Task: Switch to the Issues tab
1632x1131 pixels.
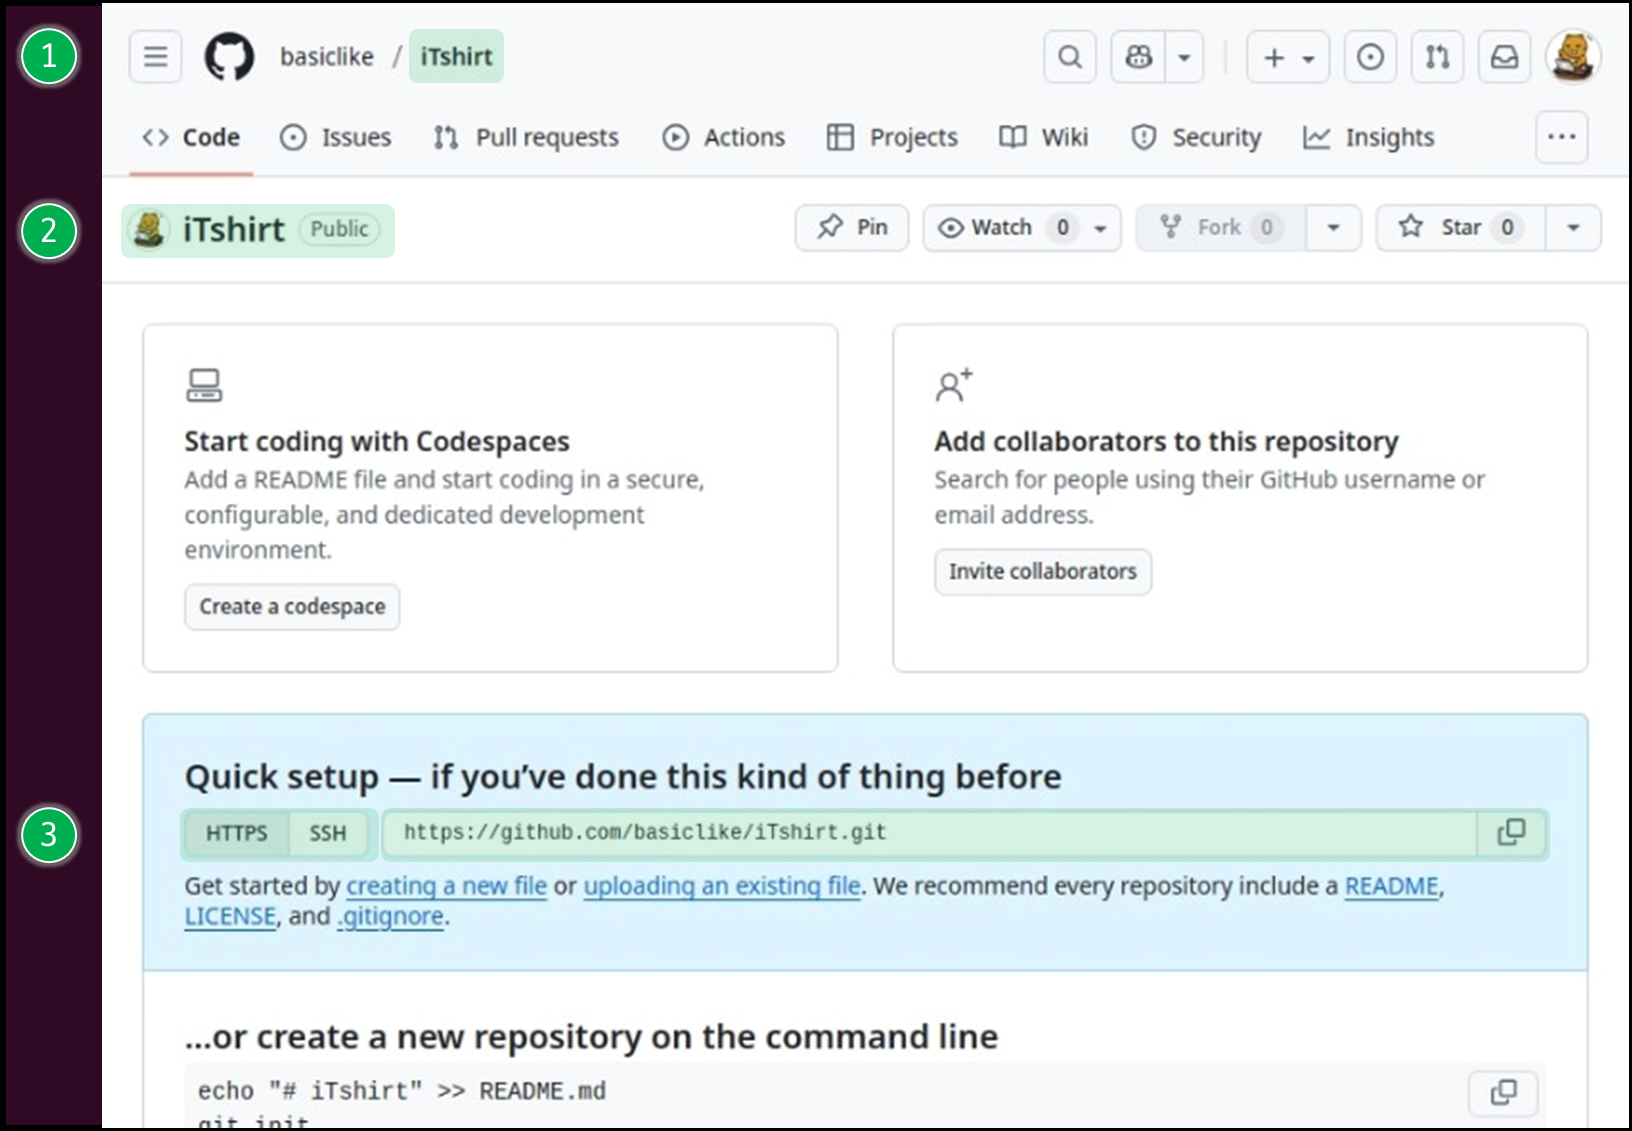Action: pos(336,137)
